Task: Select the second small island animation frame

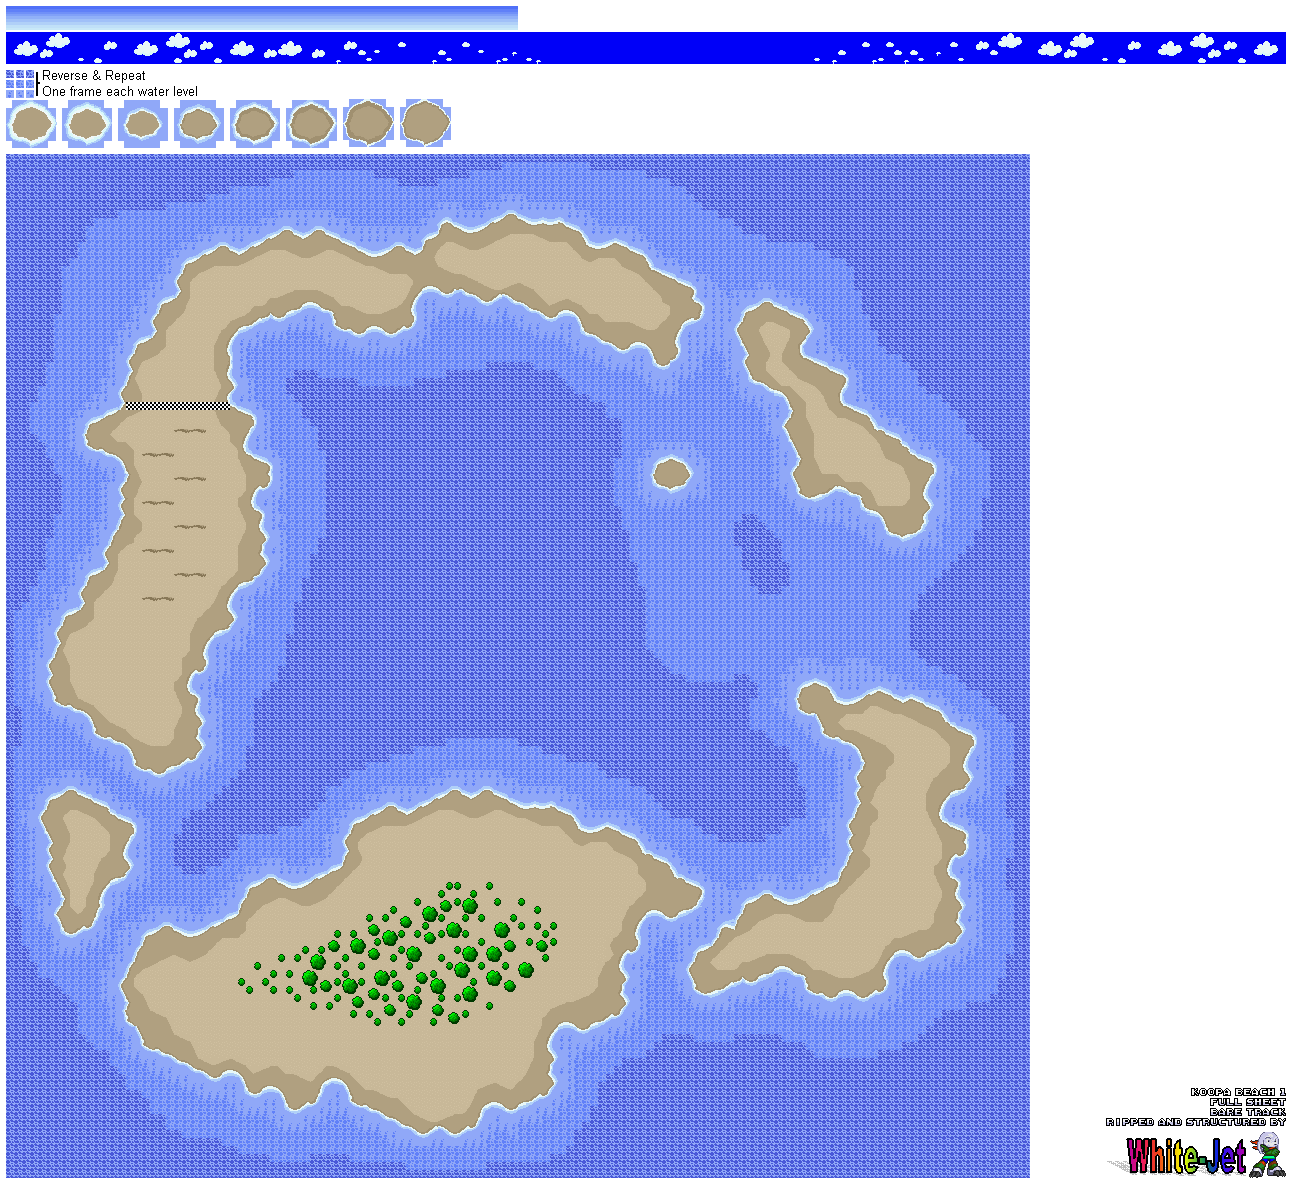Action: coord(87,125)
